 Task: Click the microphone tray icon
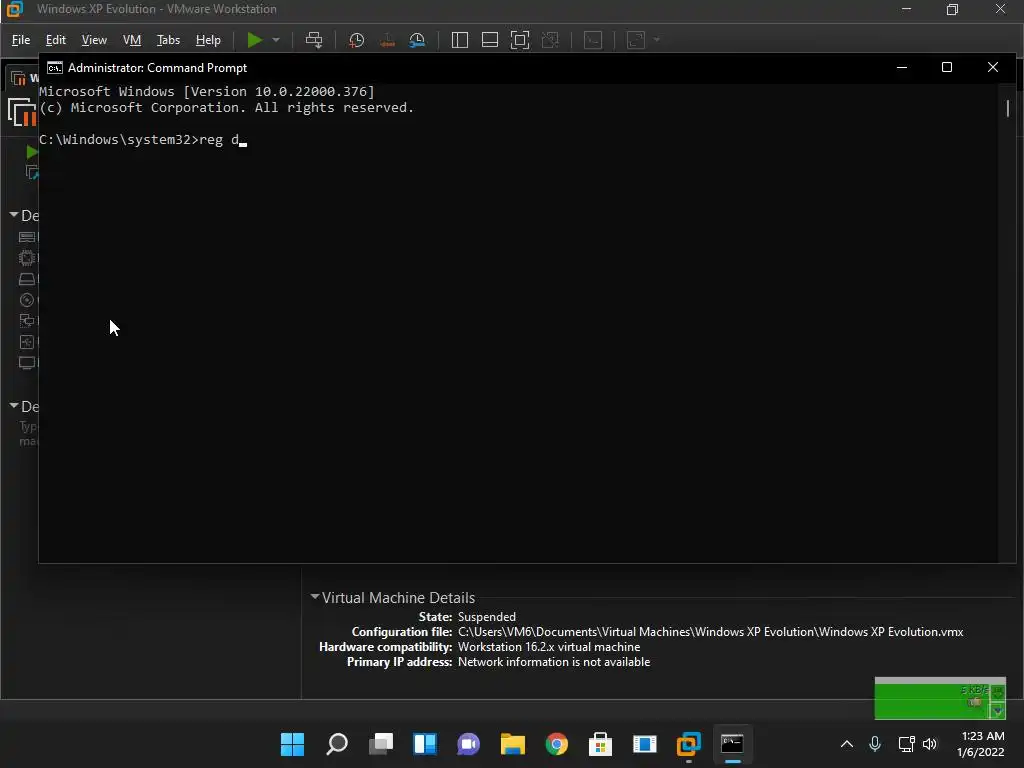875,744
